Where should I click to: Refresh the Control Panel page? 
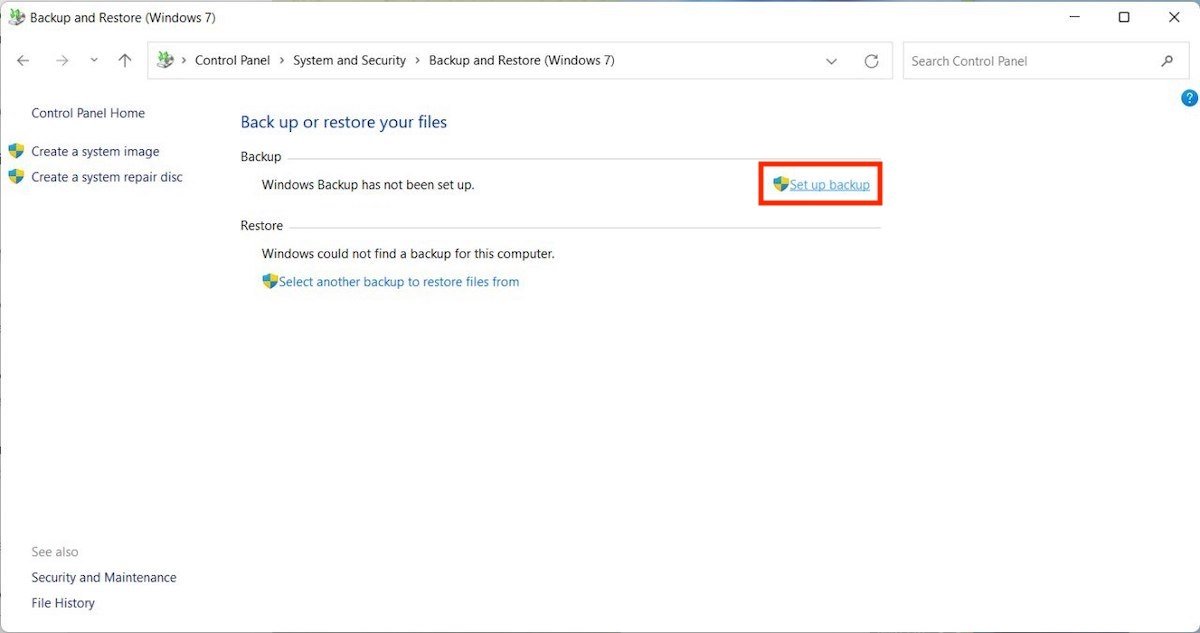(872, 61)
